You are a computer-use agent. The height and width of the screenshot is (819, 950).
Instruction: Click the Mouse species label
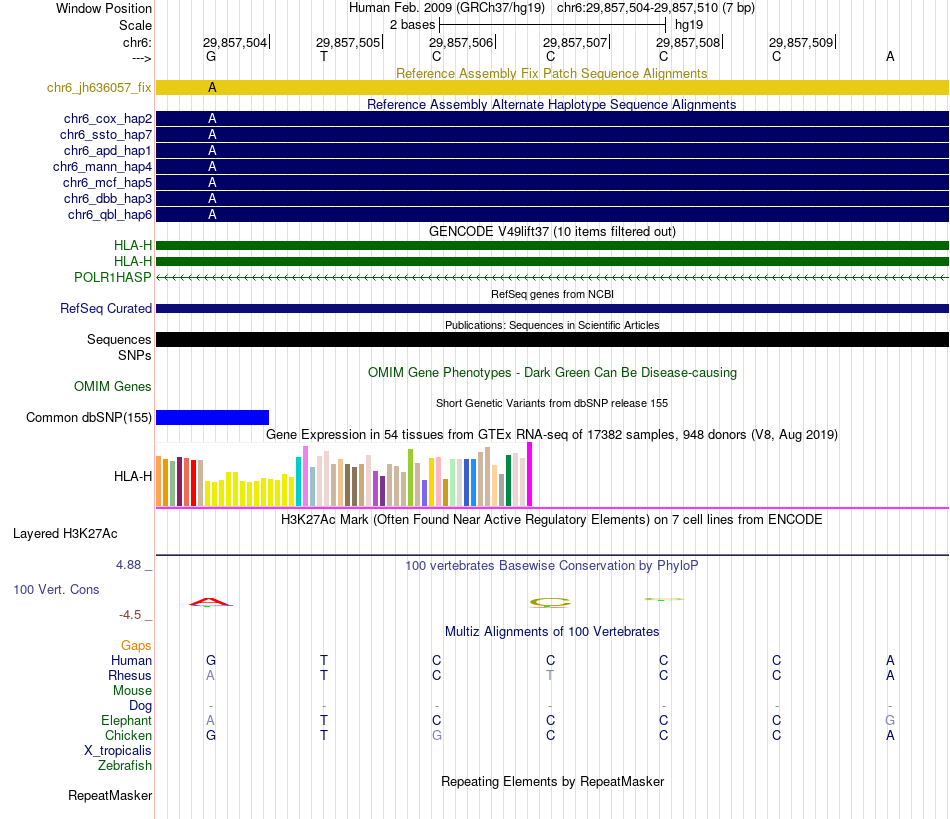pos(132,691)
